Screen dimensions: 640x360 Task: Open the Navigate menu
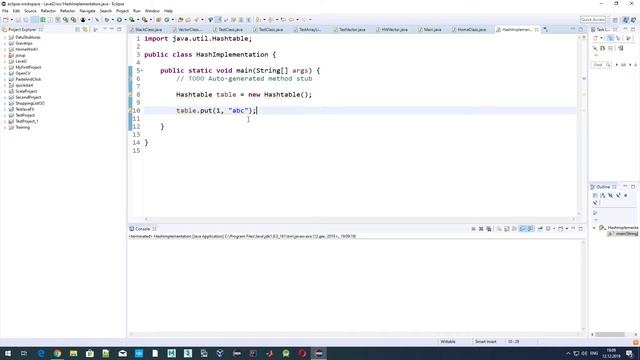coord(87,11)
